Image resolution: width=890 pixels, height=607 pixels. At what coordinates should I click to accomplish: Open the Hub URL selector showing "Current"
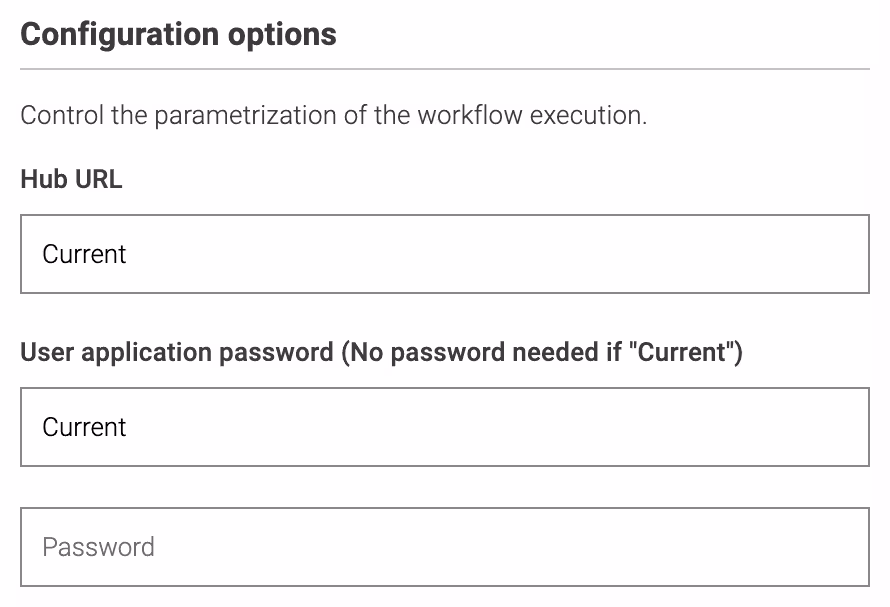point(445,253)
